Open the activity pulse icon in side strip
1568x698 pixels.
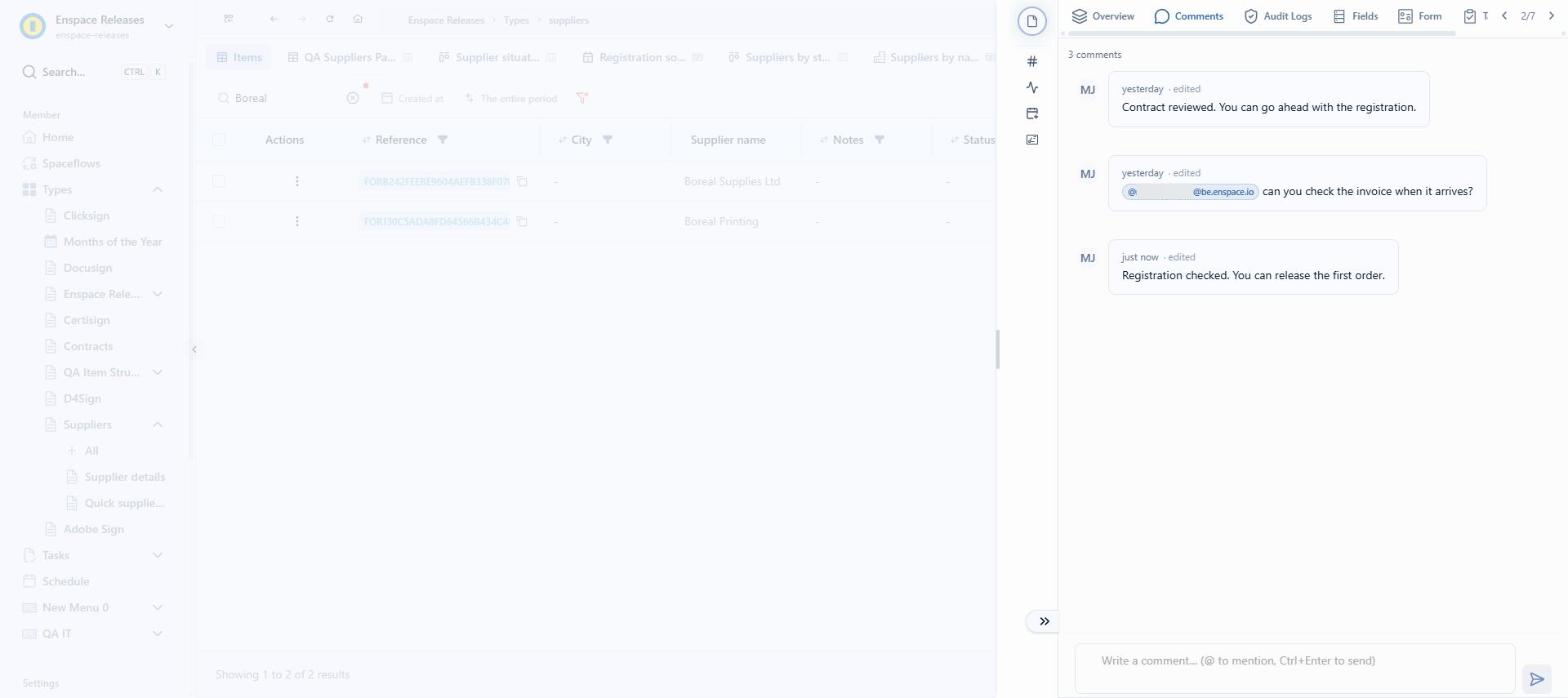pyautogui.click(x=1032, y=87)
